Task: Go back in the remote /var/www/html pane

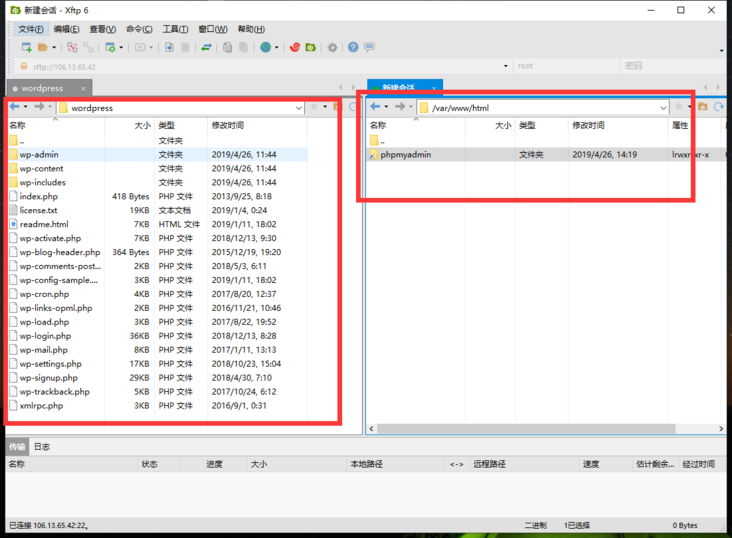Action: (x=375, y=106)
